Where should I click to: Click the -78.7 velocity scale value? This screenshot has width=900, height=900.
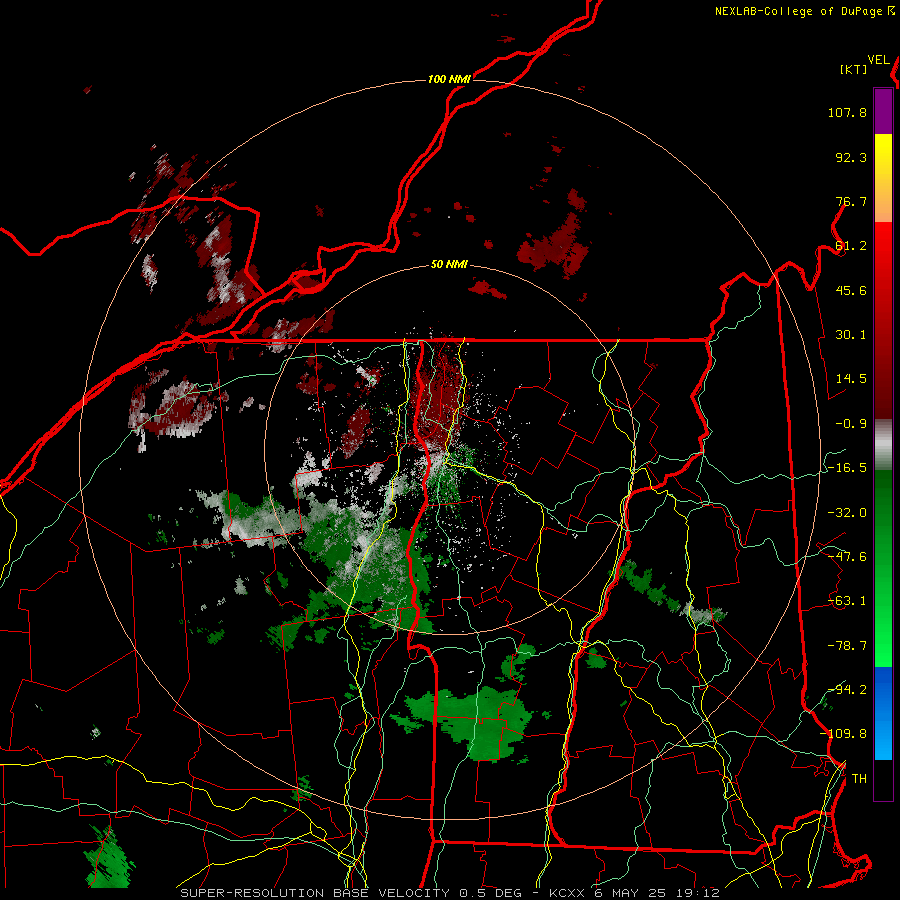click(x=847, y=646)
